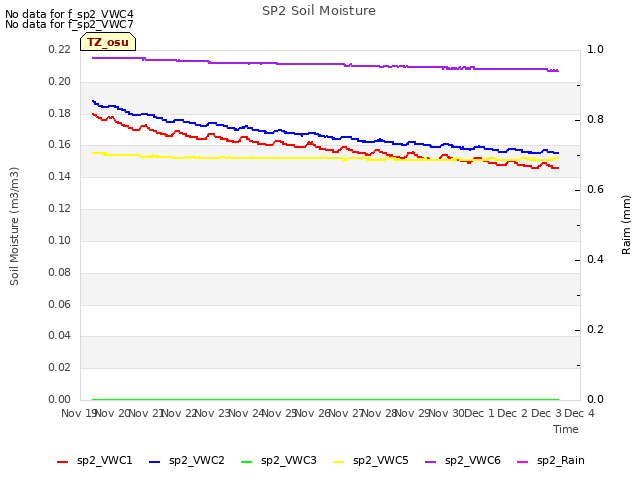Click the Dec 1 x-axis tick label
This screenshot has width=640, height=480.
click(x=479, y=413)
